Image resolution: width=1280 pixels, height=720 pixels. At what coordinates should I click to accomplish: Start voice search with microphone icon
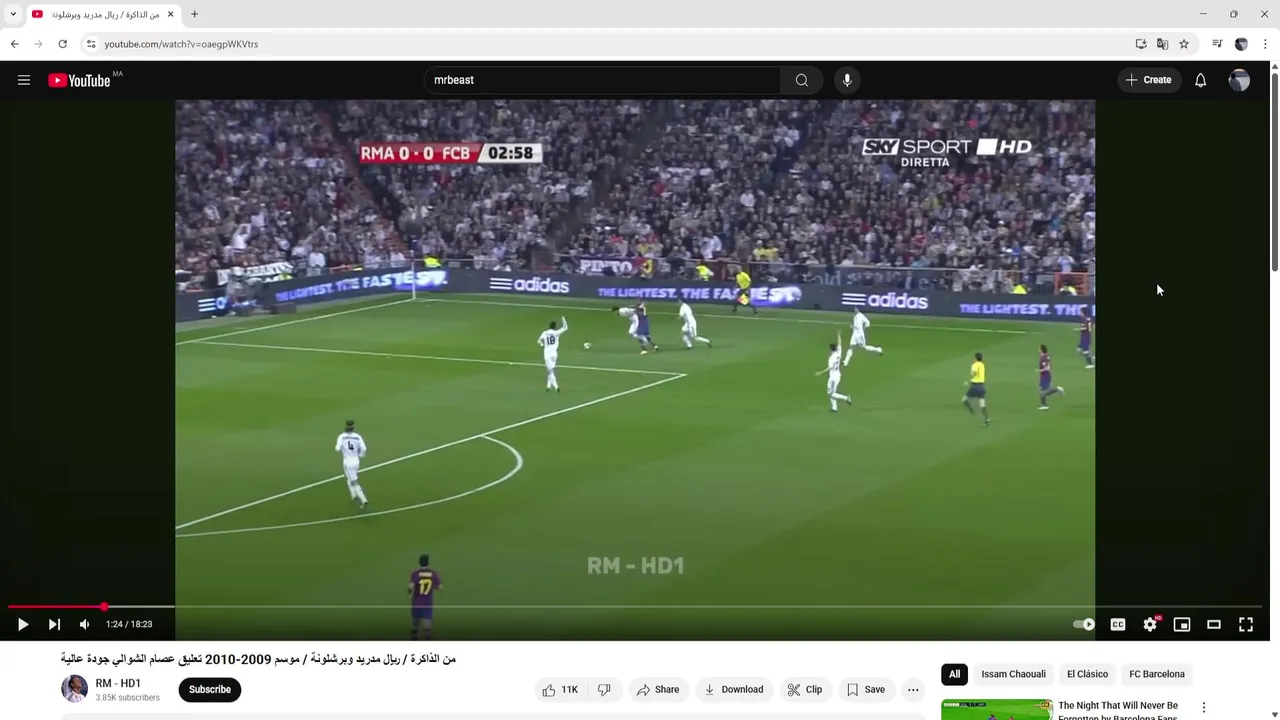(847, 80)
